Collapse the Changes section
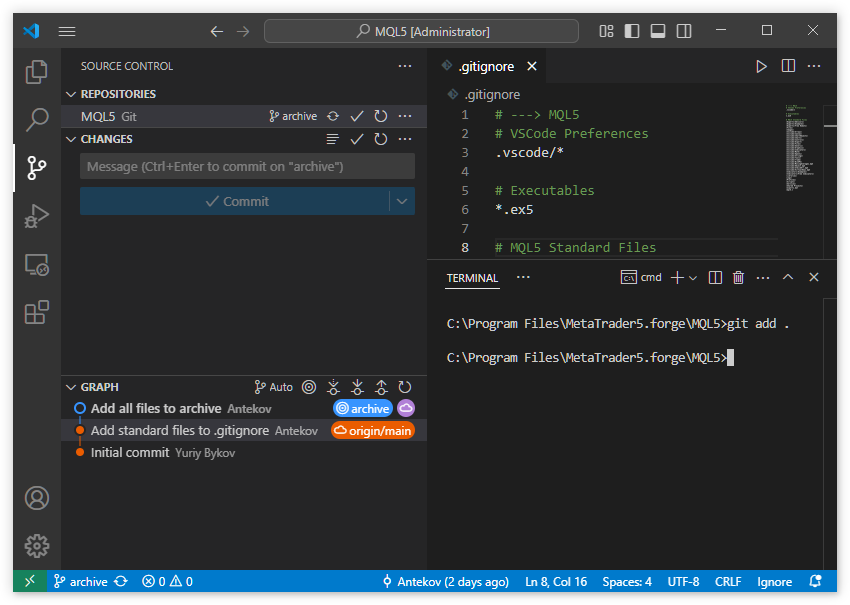Viewport: 850px width, 605px height. pyautogui.click(x=71, y=139)
